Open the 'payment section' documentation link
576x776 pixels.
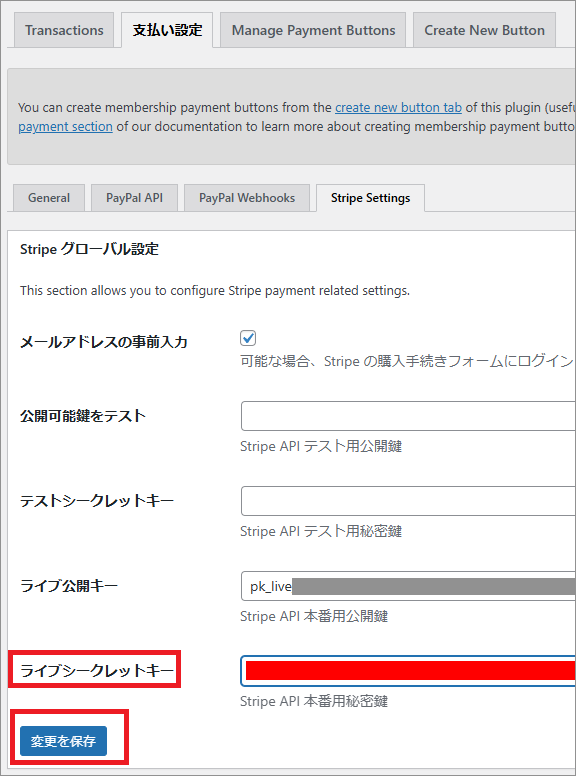65,127
